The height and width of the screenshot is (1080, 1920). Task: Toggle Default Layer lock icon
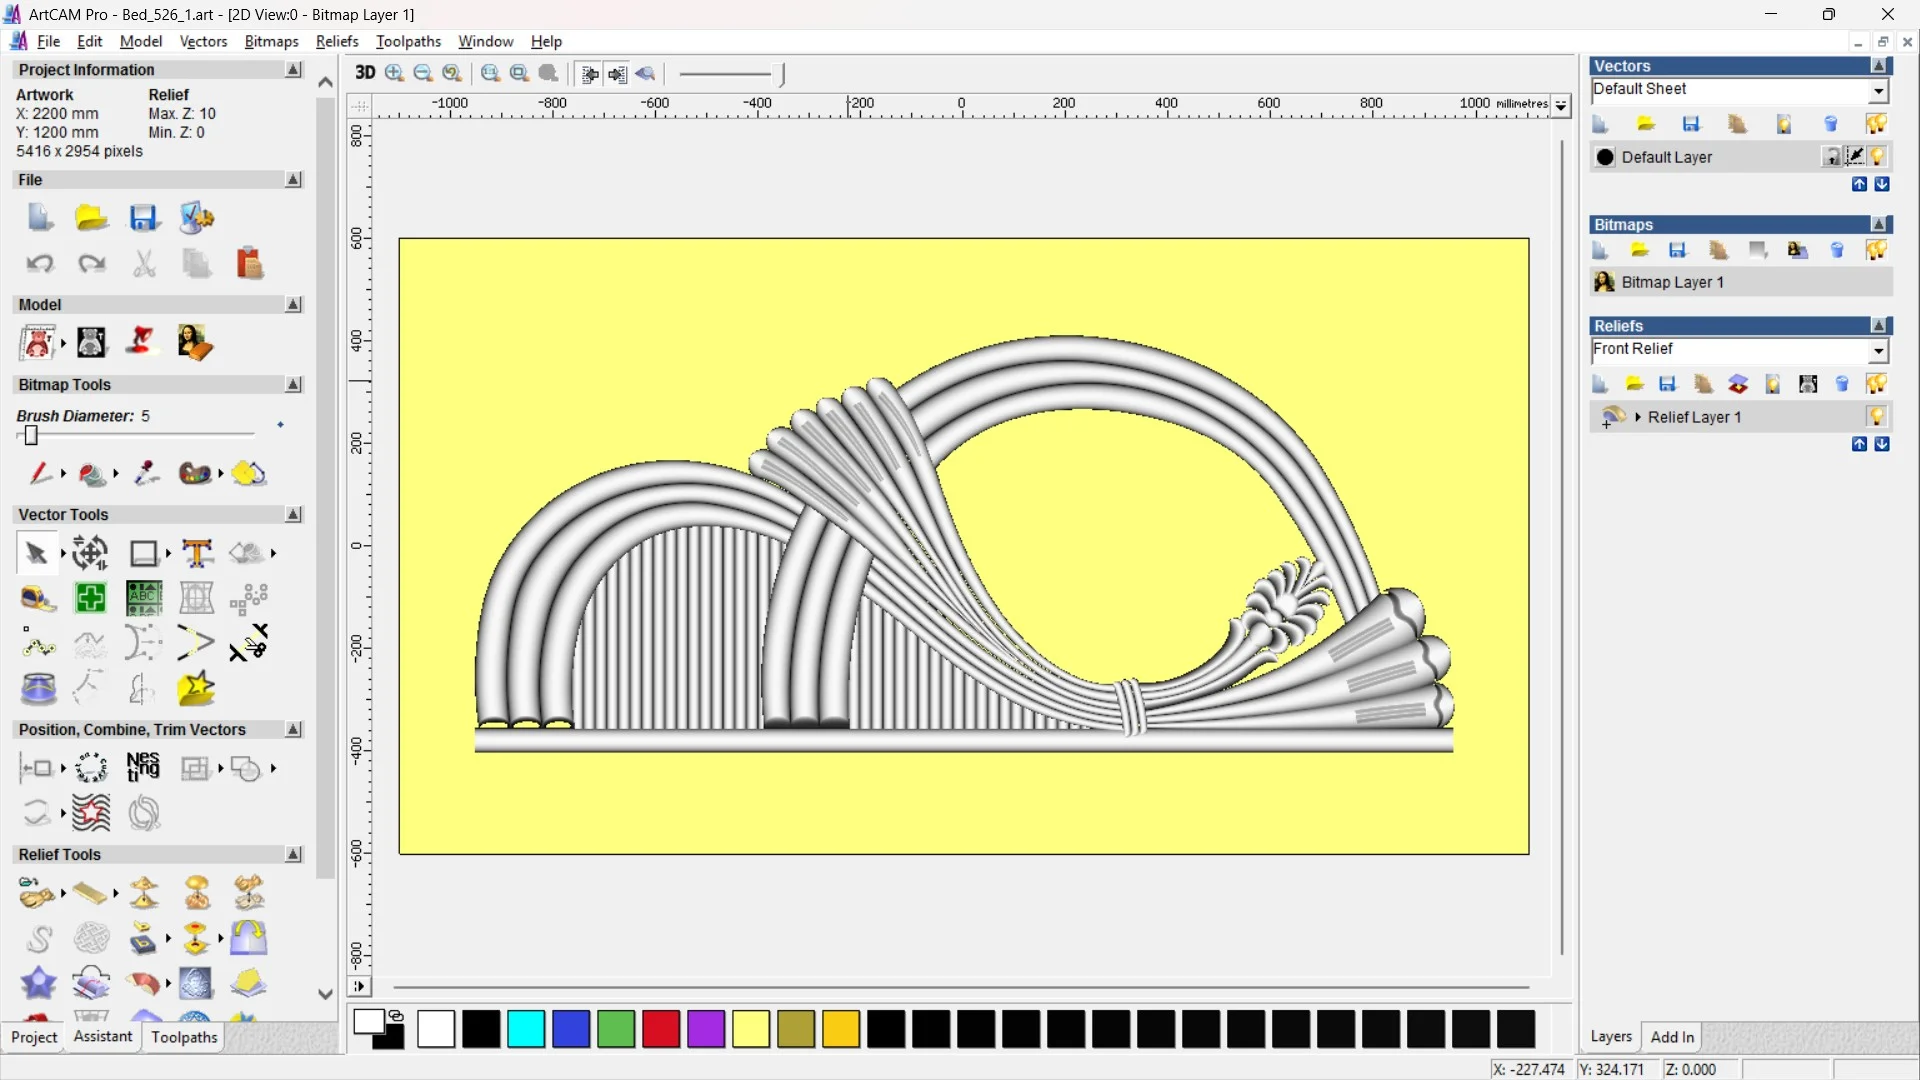pos(1831,157)
